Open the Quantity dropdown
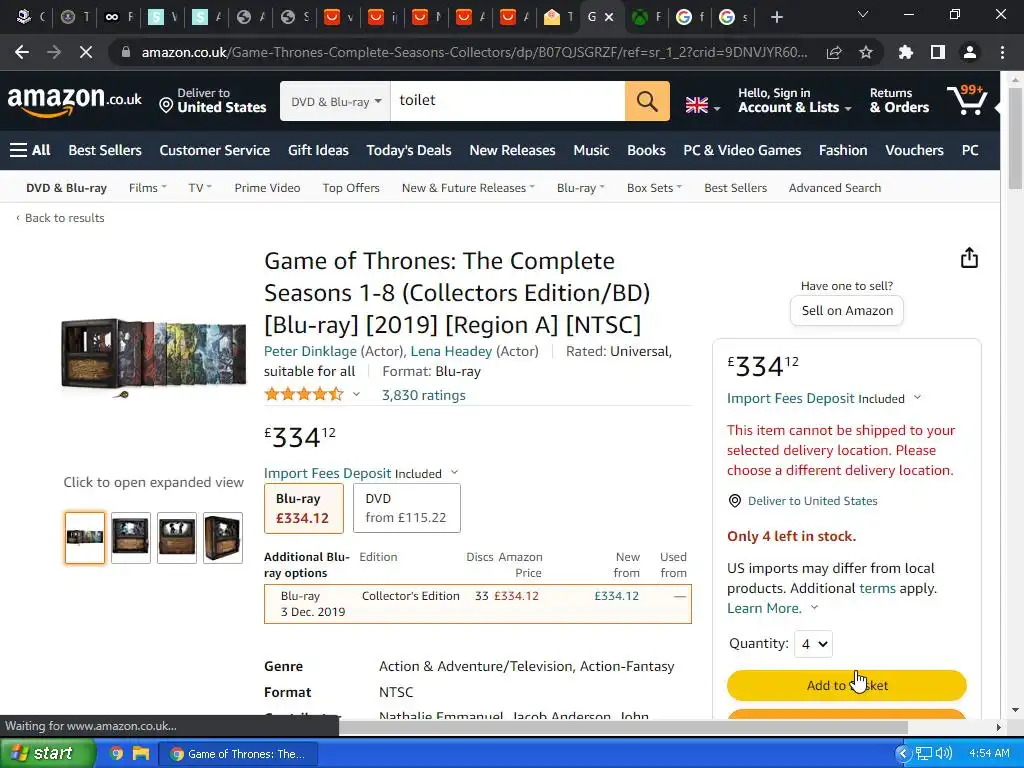Image resolution: width=1024 pixels, height=768 pixels. point(814,644)
